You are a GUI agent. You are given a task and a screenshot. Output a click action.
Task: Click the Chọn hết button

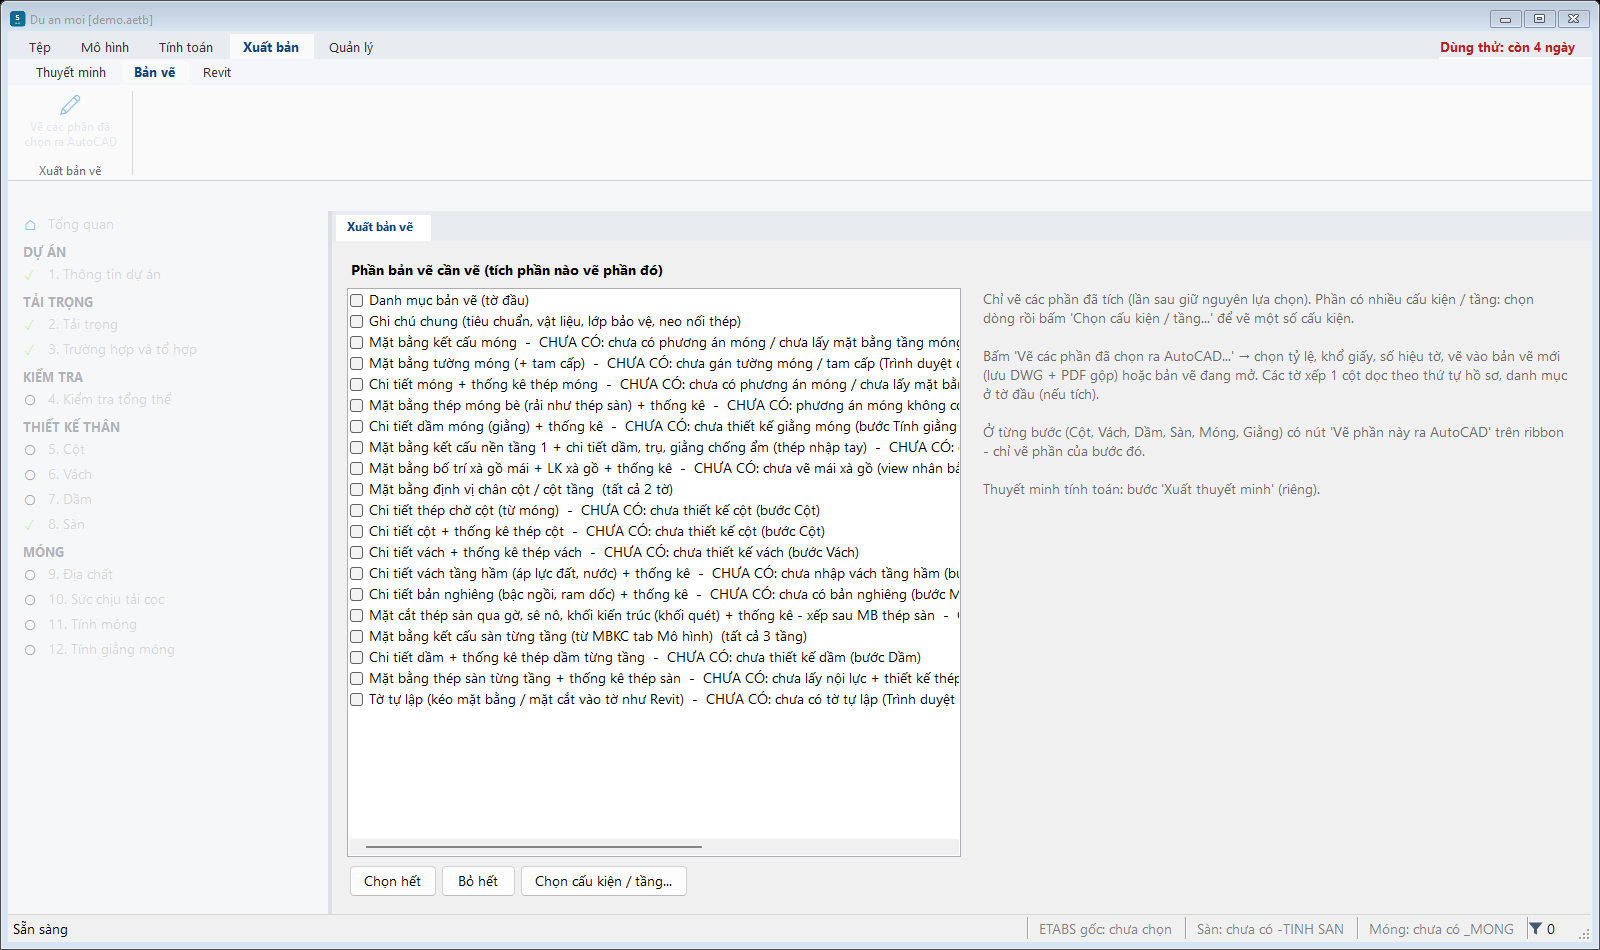(x=393, y=881)
